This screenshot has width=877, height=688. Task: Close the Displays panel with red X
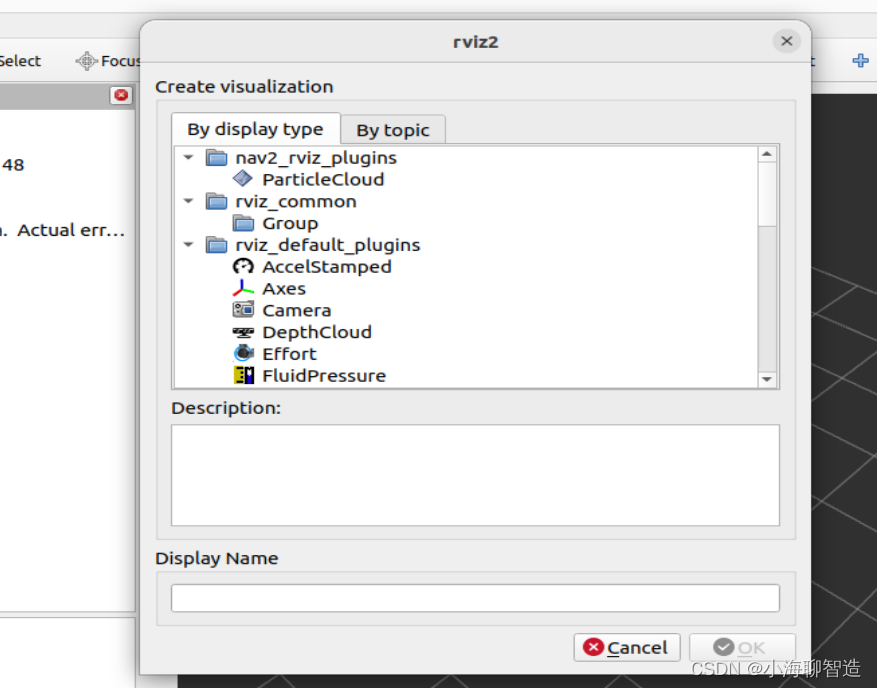(x=121, y=95)
